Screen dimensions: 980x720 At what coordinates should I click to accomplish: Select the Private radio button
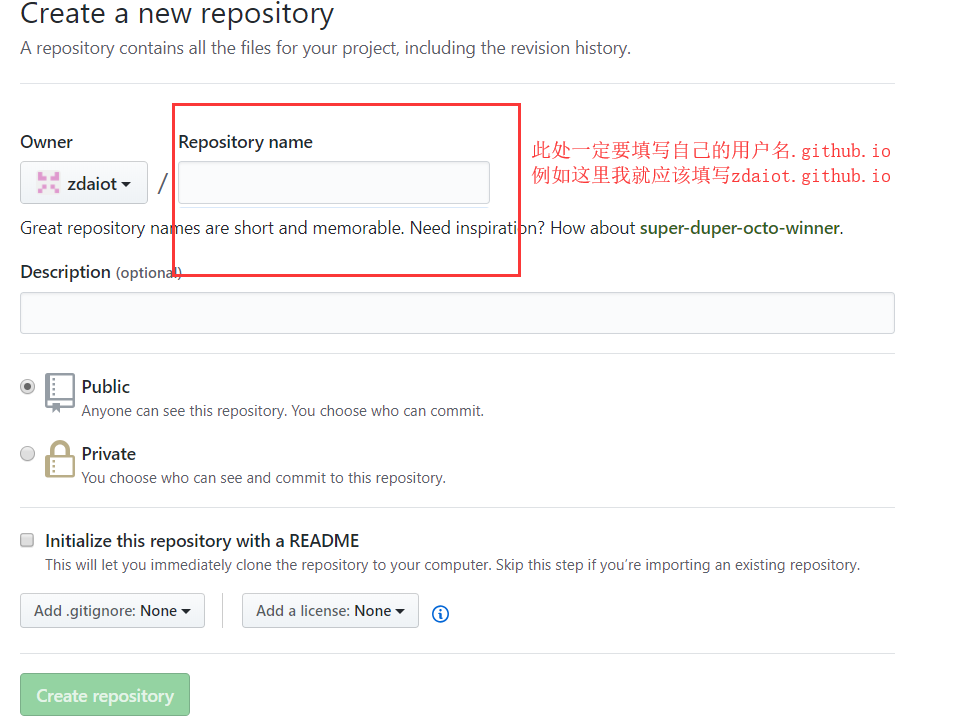pyautogui.click(x=28, y=454)
